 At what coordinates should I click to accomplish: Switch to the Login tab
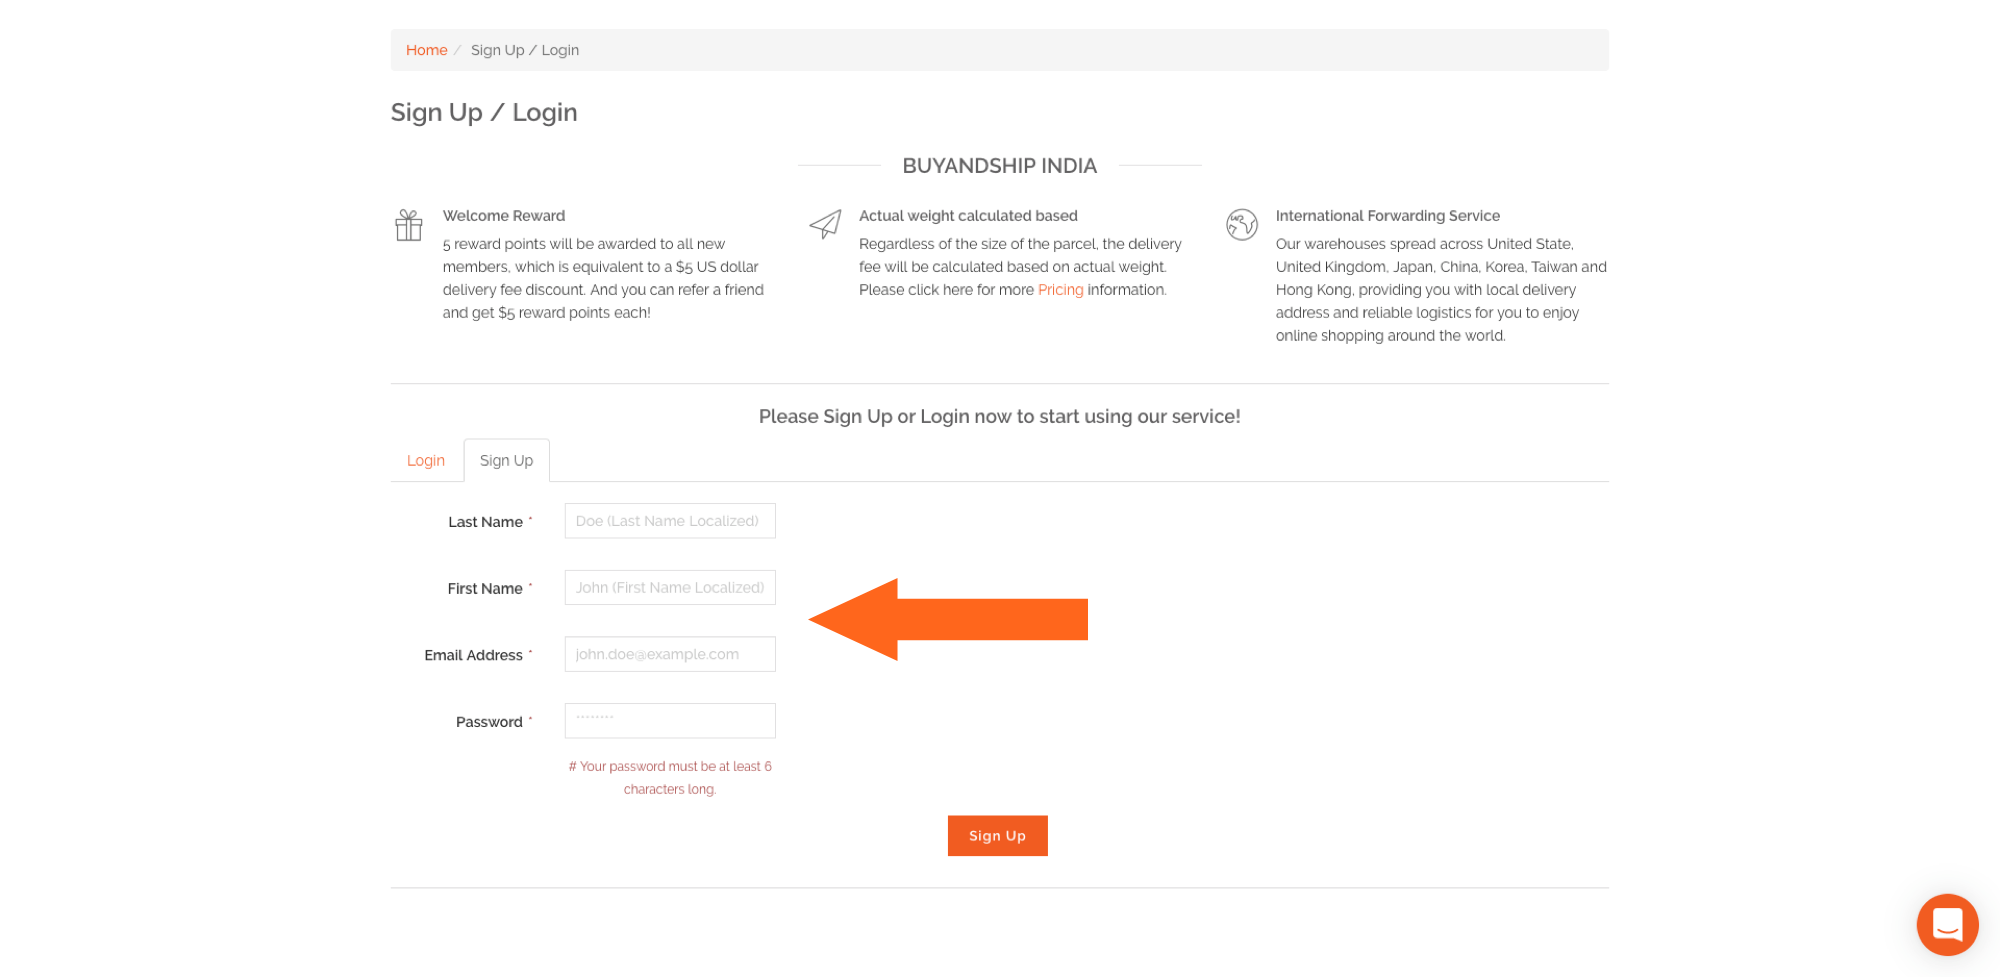tap(426, 460)
